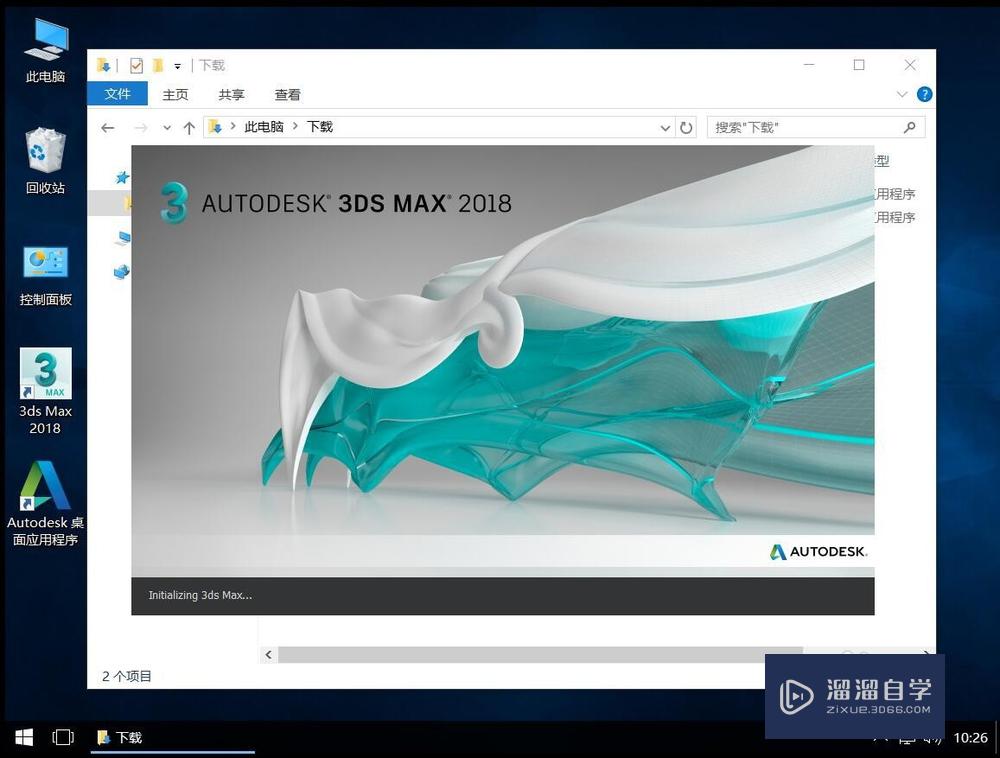Close the 下载 Explorer window
This screenshot has width=1000, height=758.
[910, 65]
